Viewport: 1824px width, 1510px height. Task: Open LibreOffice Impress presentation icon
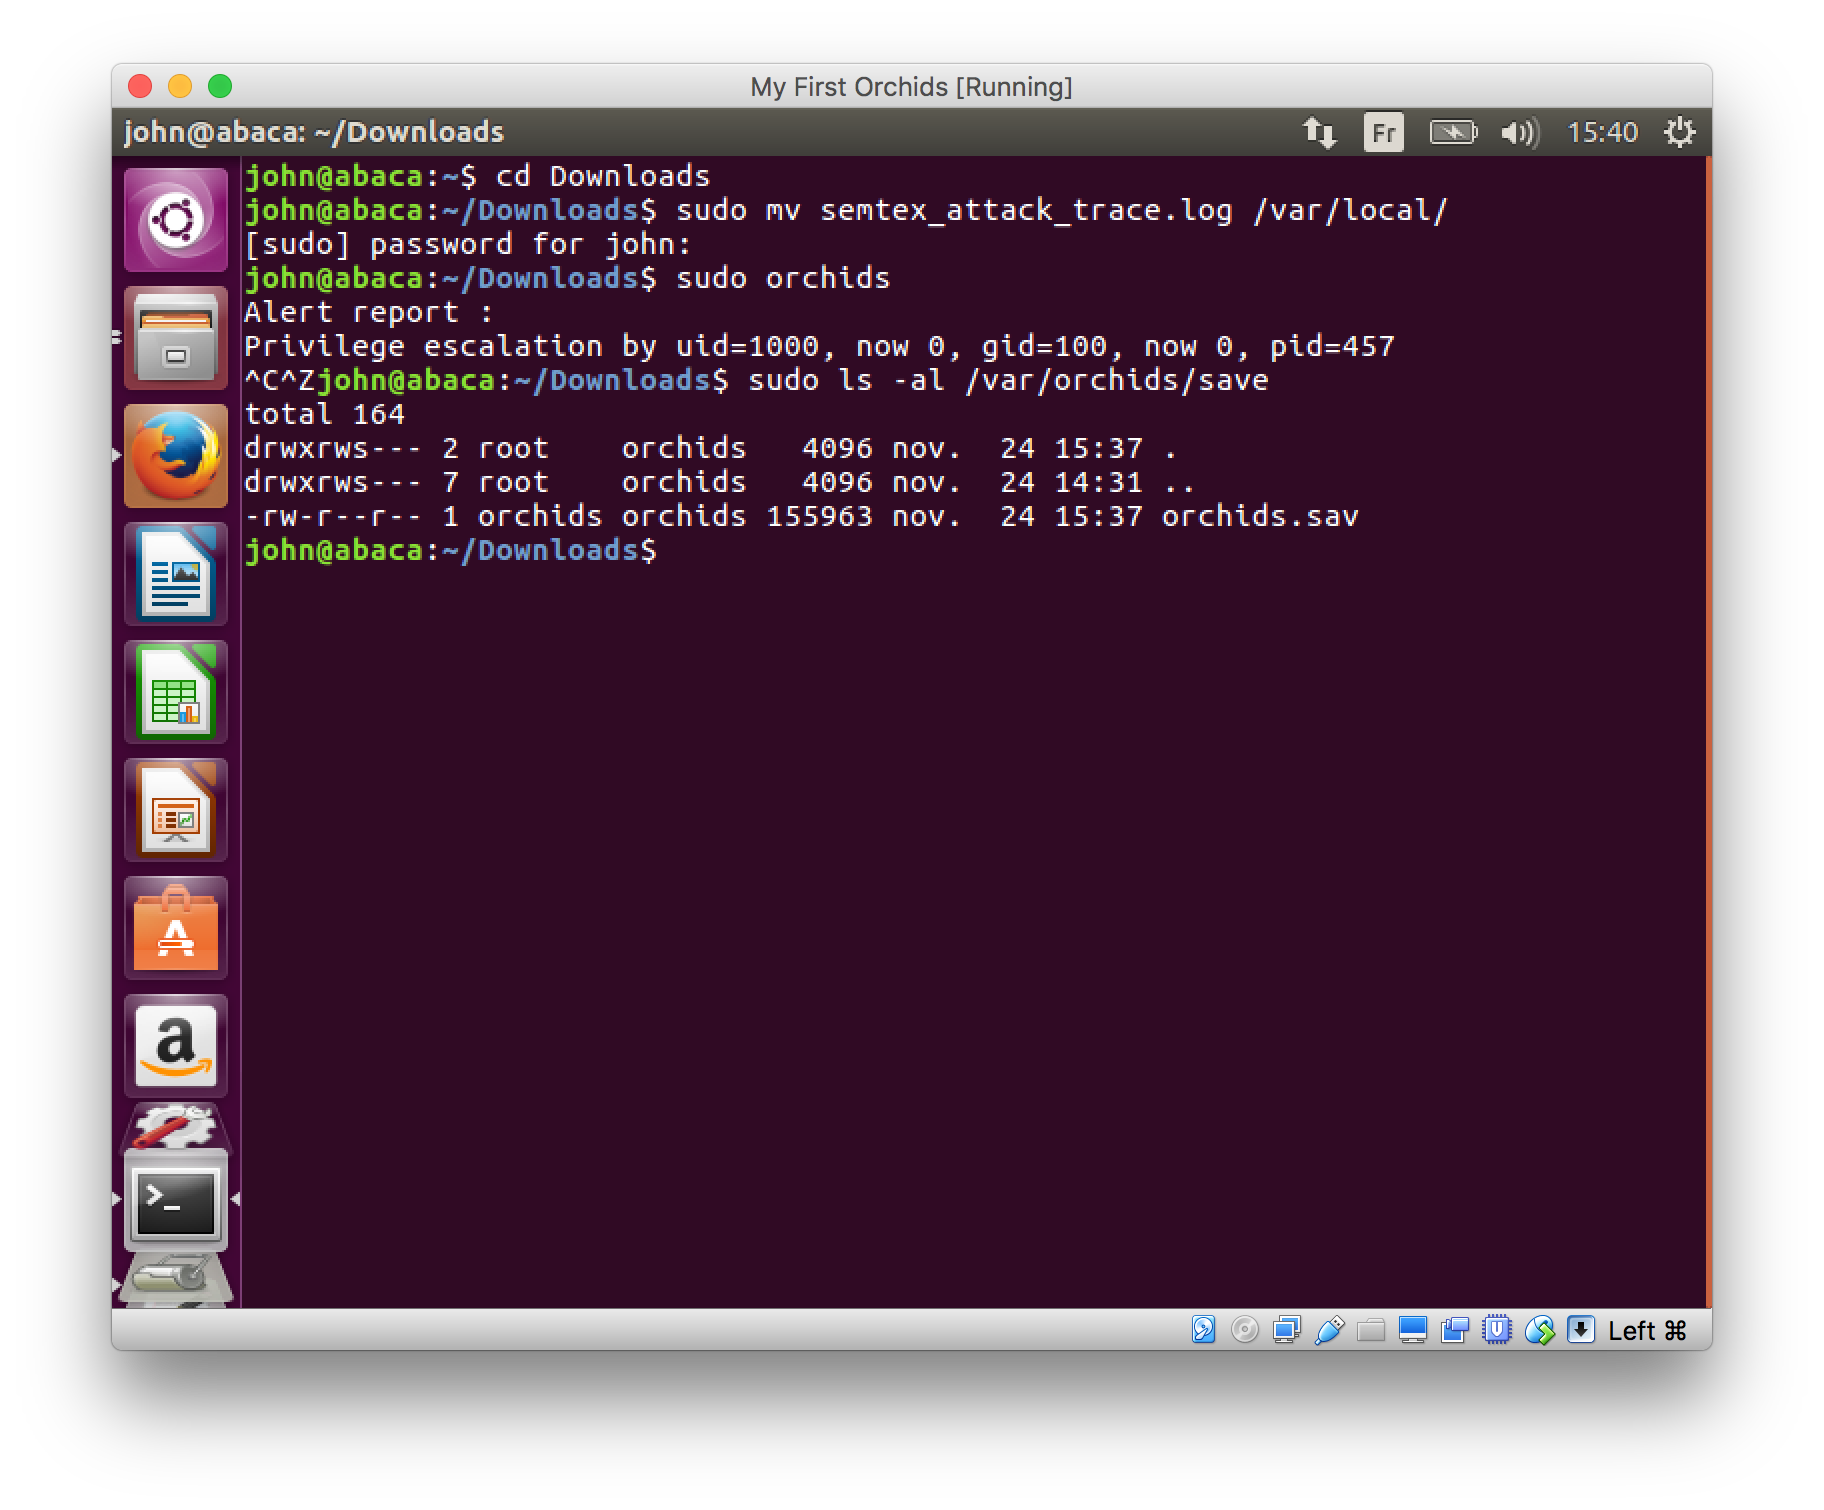point(176,810)
